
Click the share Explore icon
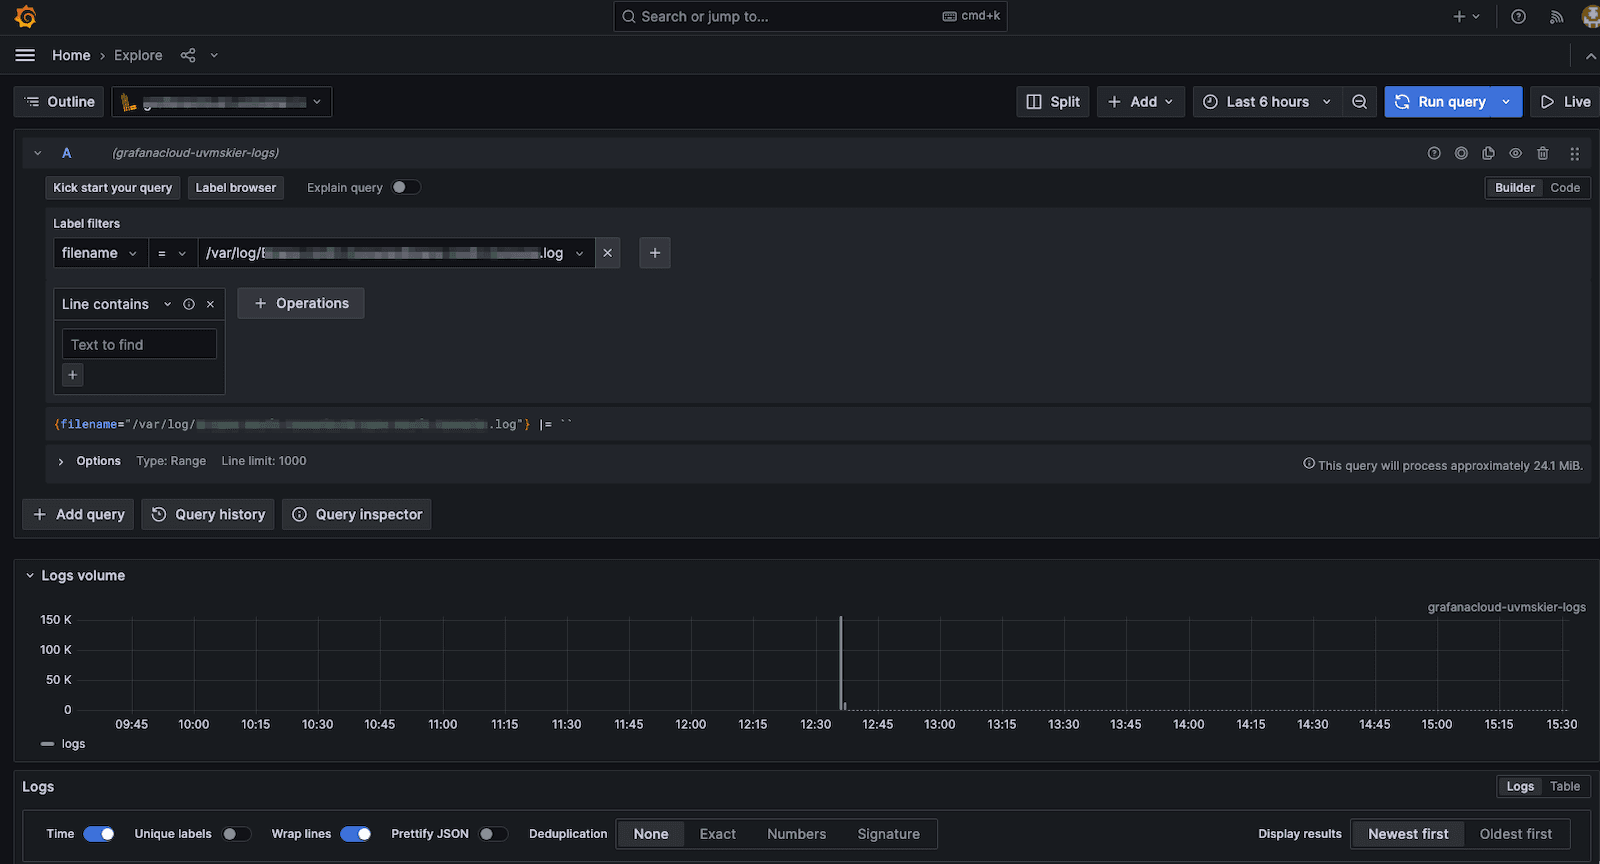click(188, 55)
